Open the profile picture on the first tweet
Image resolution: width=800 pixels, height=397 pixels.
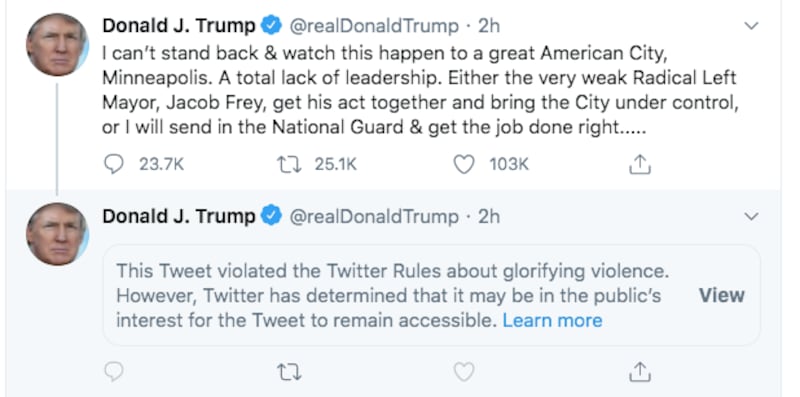[x=58, y=45]
